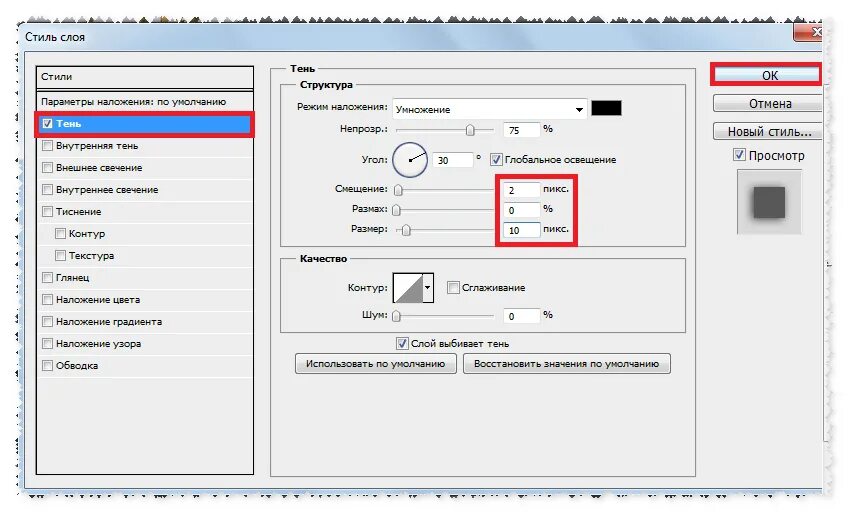Enable the Наложение узора checkbox

coord(48,343)
